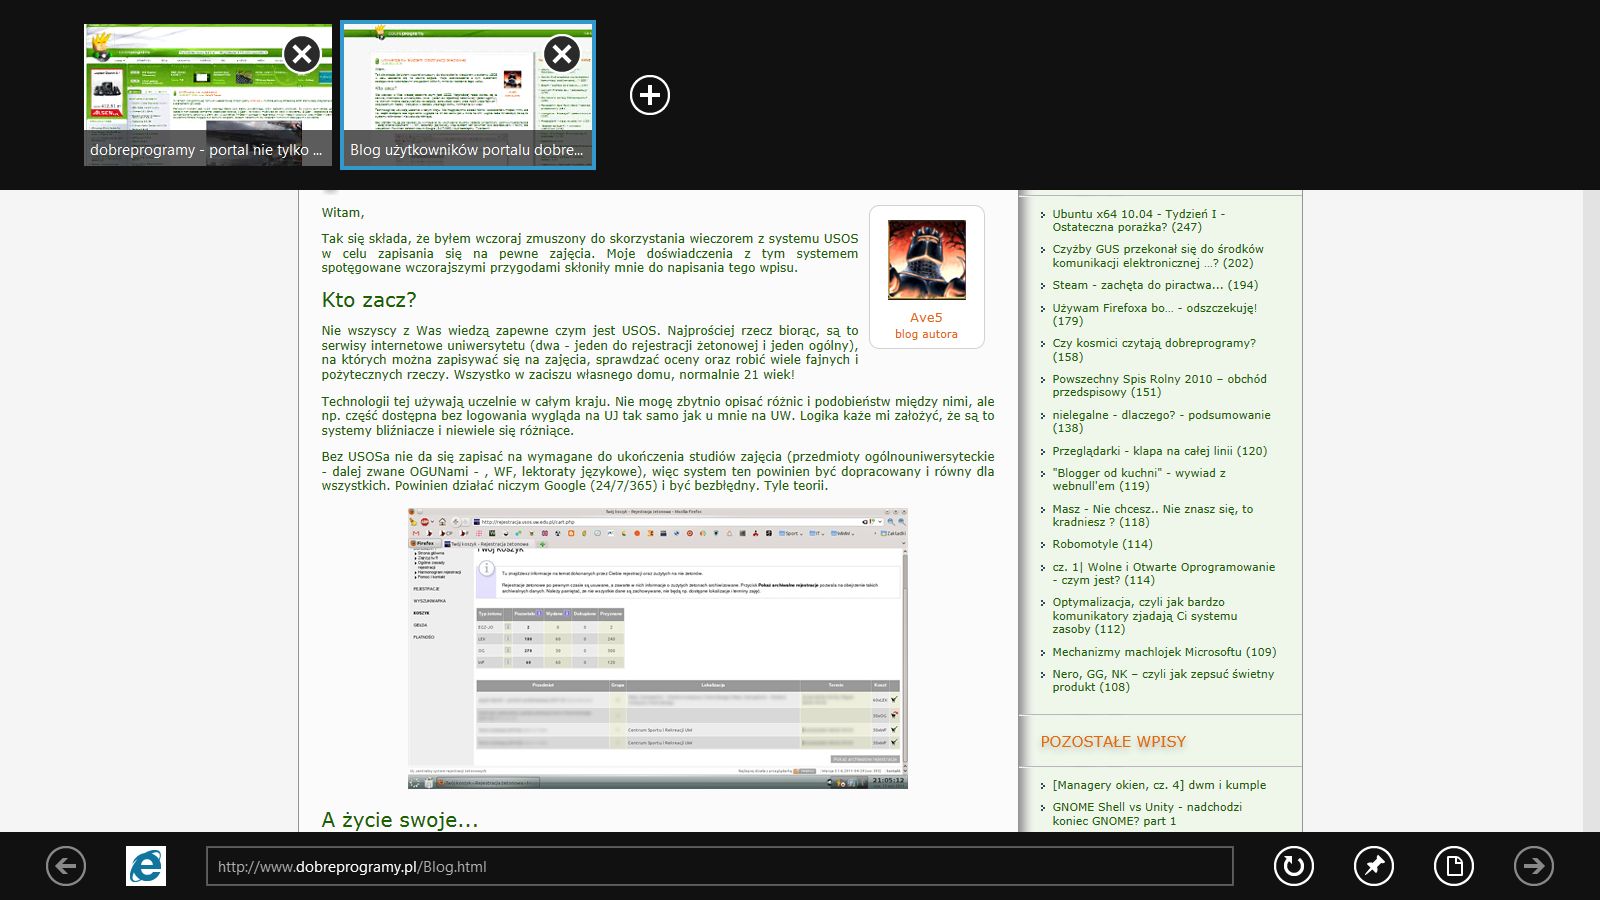Close the dobreprogramy portal tab
This screenshot has width=1600, height=900.
pos(302,54)
